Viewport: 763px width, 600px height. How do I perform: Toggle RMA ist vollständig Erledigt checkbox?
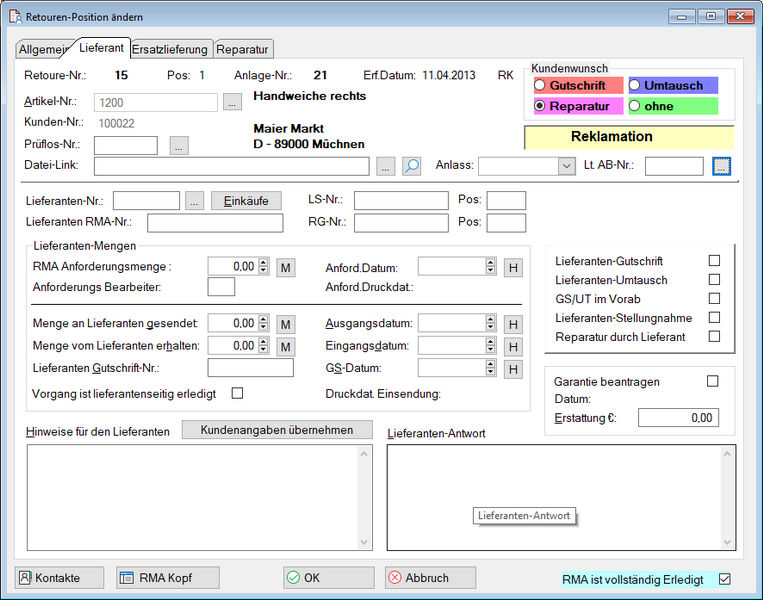725,579
